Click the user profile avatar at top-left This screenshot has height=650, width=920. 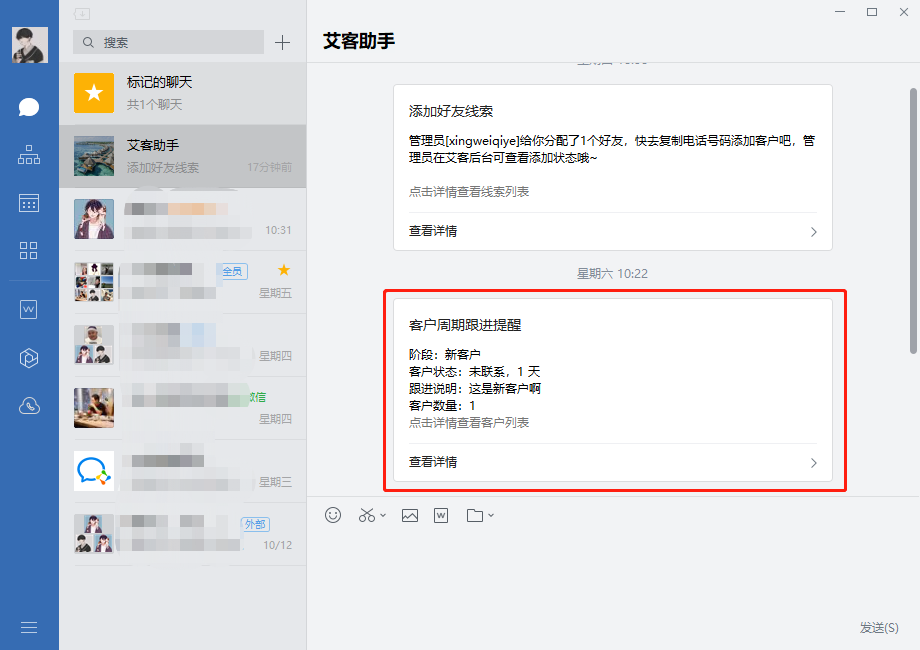tap(29, 45)
